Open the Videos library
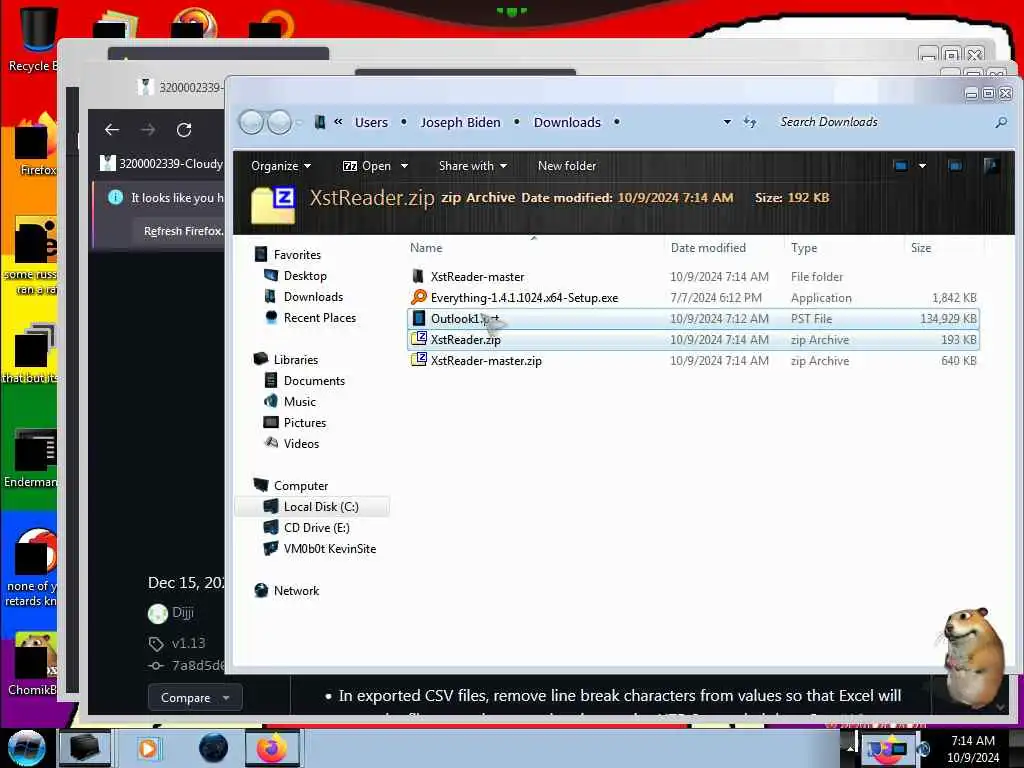 click(x=301, y=443)
